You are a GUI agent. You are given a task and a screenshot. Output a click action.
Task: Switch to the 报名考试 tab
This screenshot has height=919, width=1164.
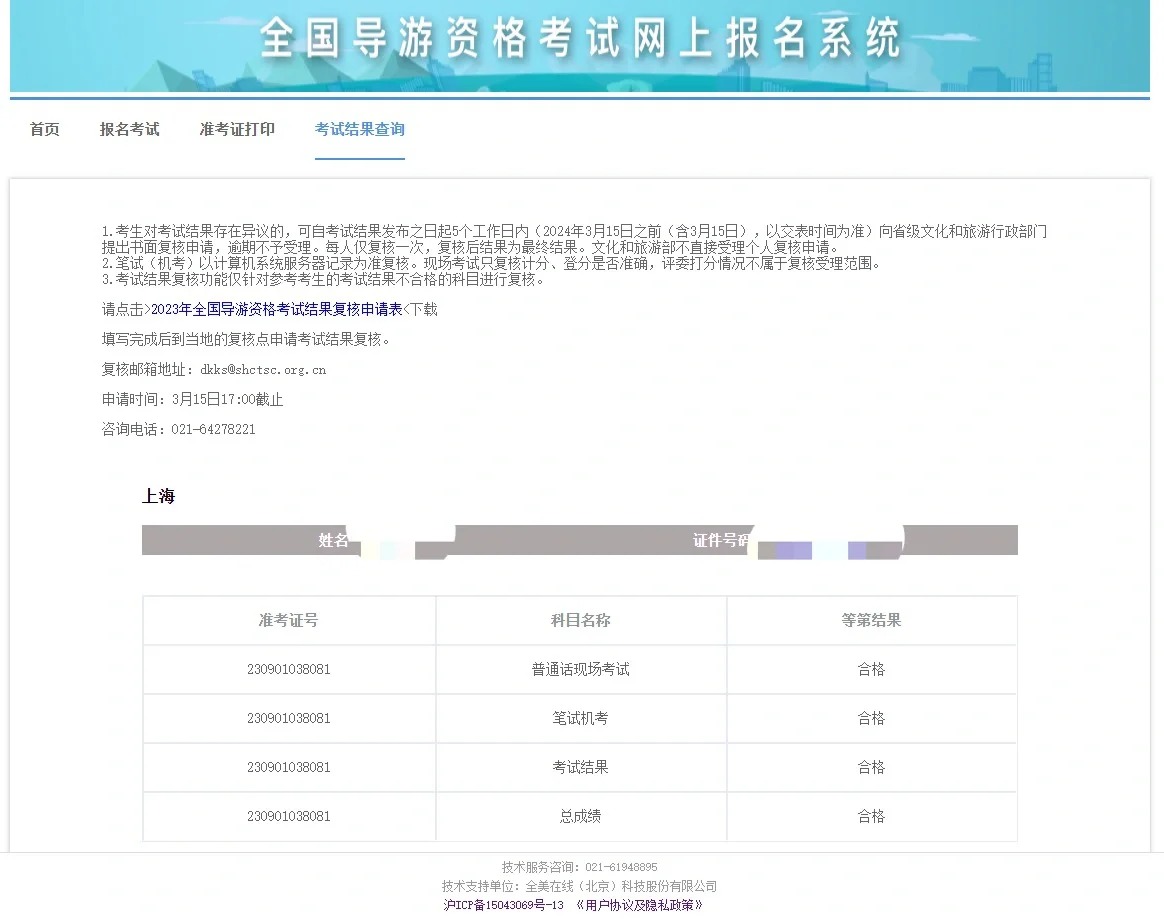130,128
